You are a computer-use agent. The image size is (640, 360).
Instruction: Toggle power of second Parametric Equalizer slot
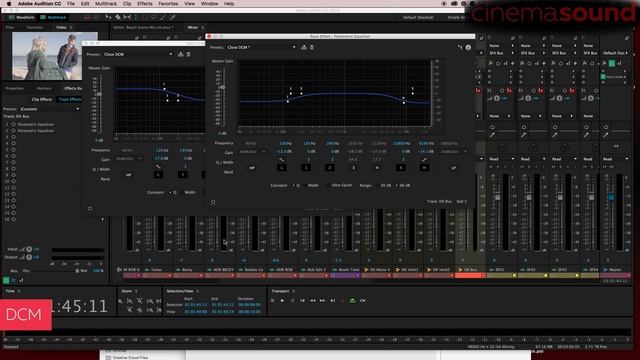point(13,131)
